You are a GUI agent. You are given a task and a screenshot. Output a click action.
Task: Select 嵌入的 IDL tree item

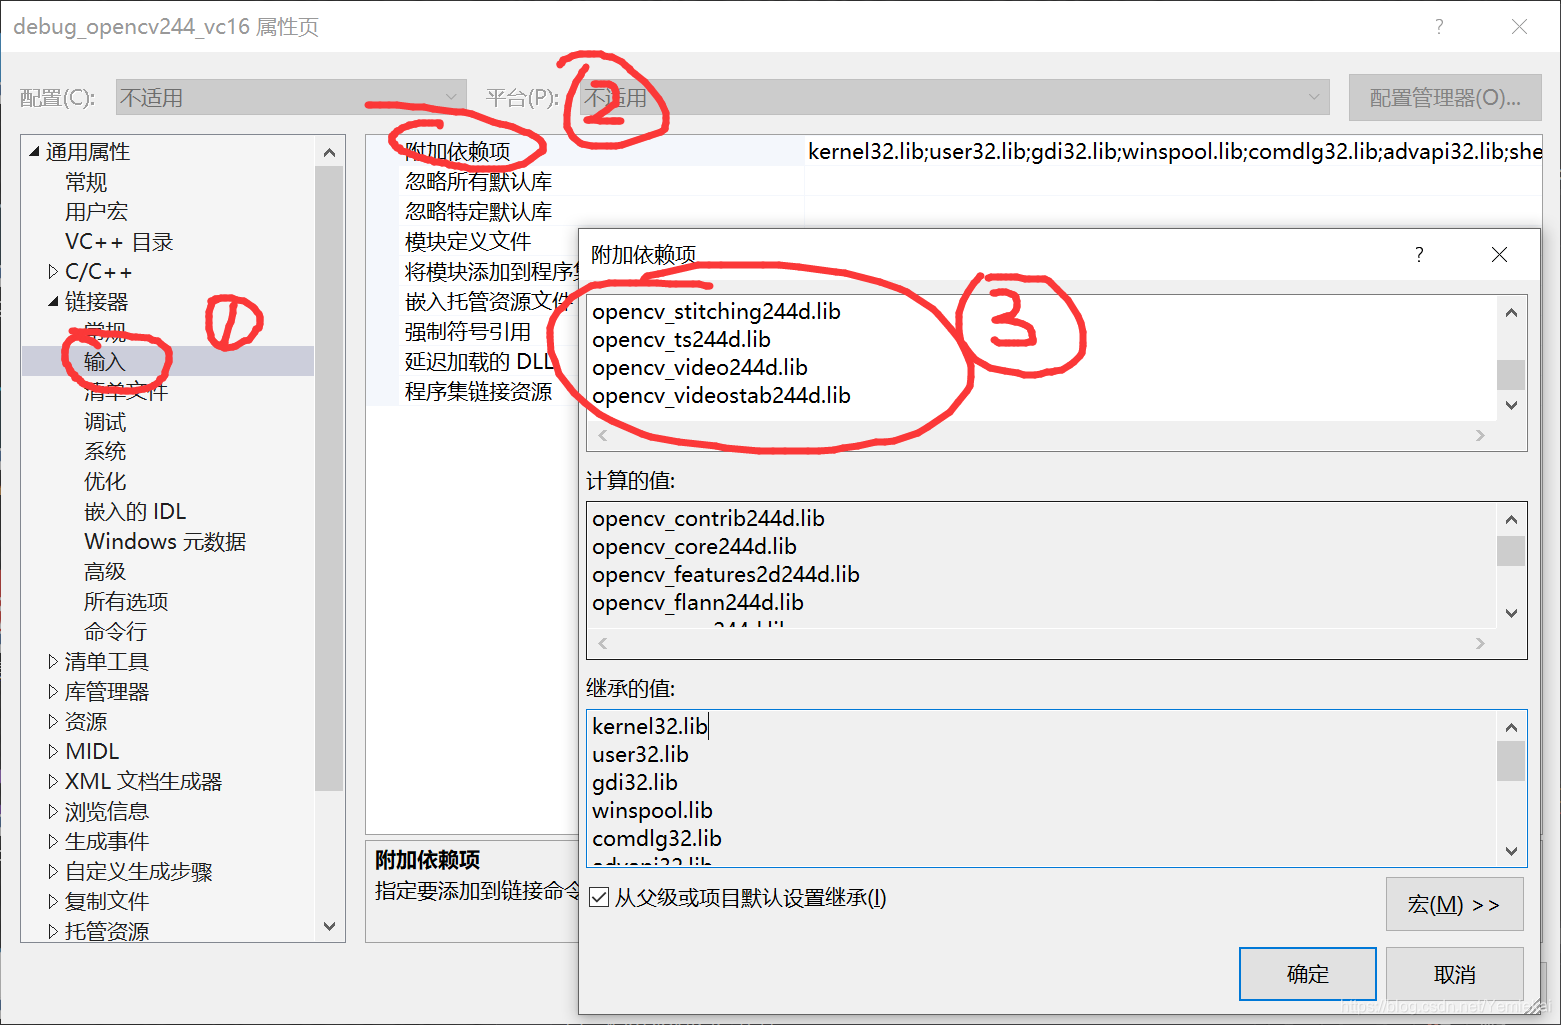point(135,511)
